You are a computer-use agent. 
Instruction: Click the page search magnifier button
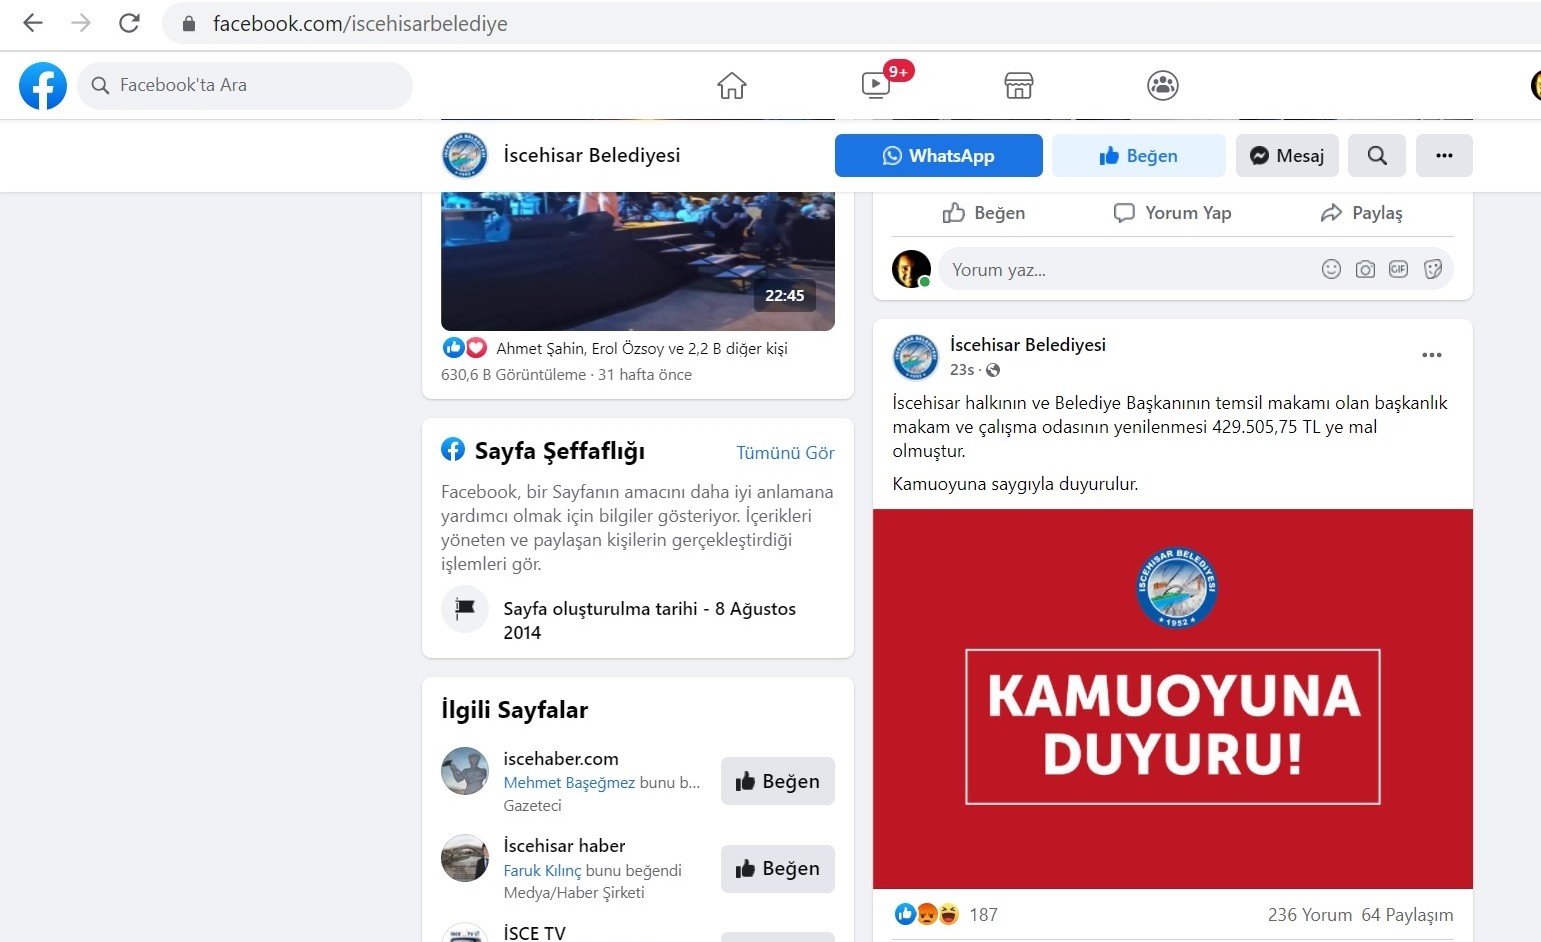(x=1377, y=156)
